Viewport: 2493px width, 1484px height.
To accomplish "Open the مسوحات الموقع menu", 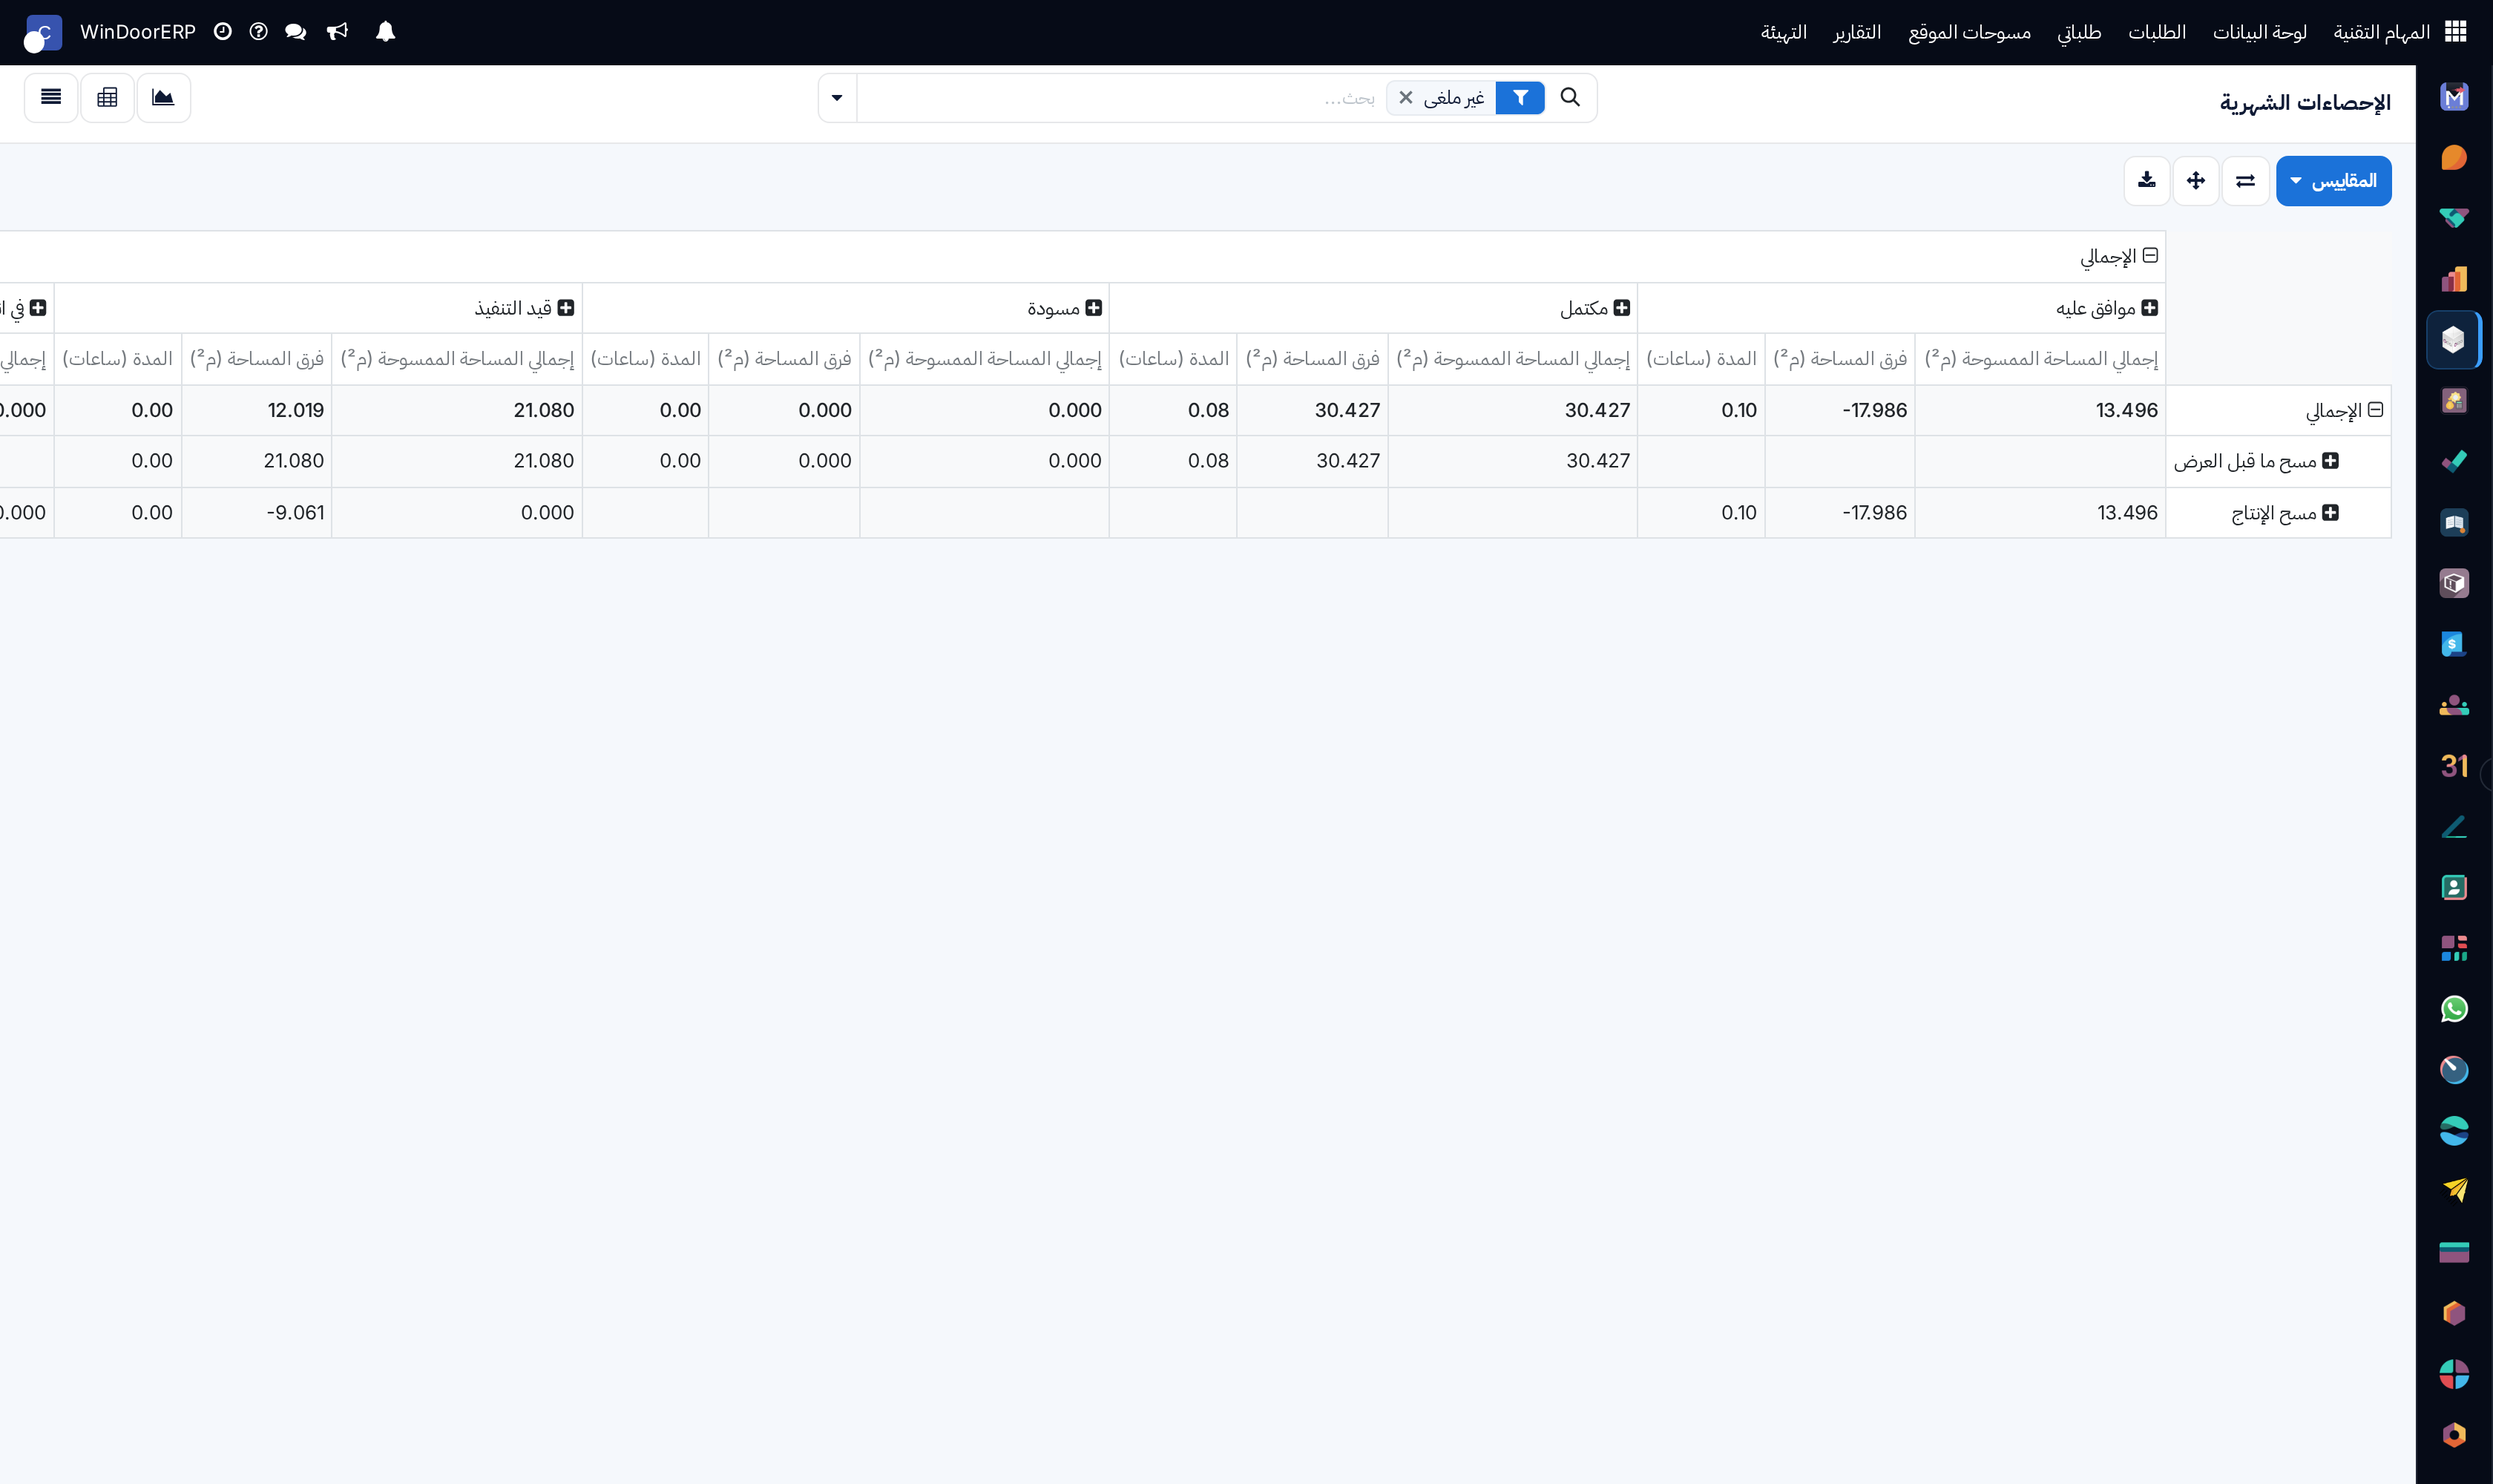I will coord(1969,32).
